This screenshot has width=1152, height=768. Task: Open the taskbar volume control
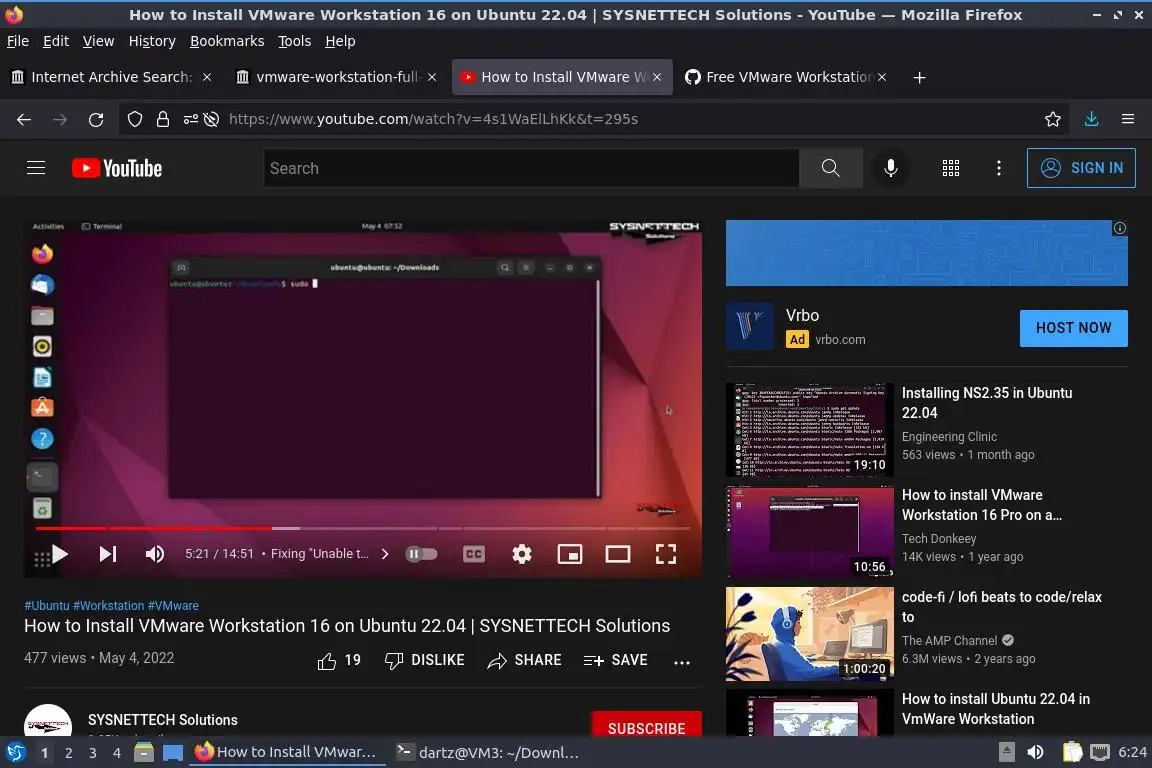click(1035, 752)
